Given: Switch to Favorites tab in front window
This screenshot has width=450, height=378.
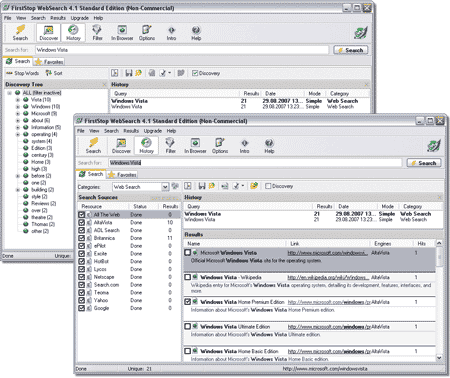Looking at the screenshot, I should [123, 174].
